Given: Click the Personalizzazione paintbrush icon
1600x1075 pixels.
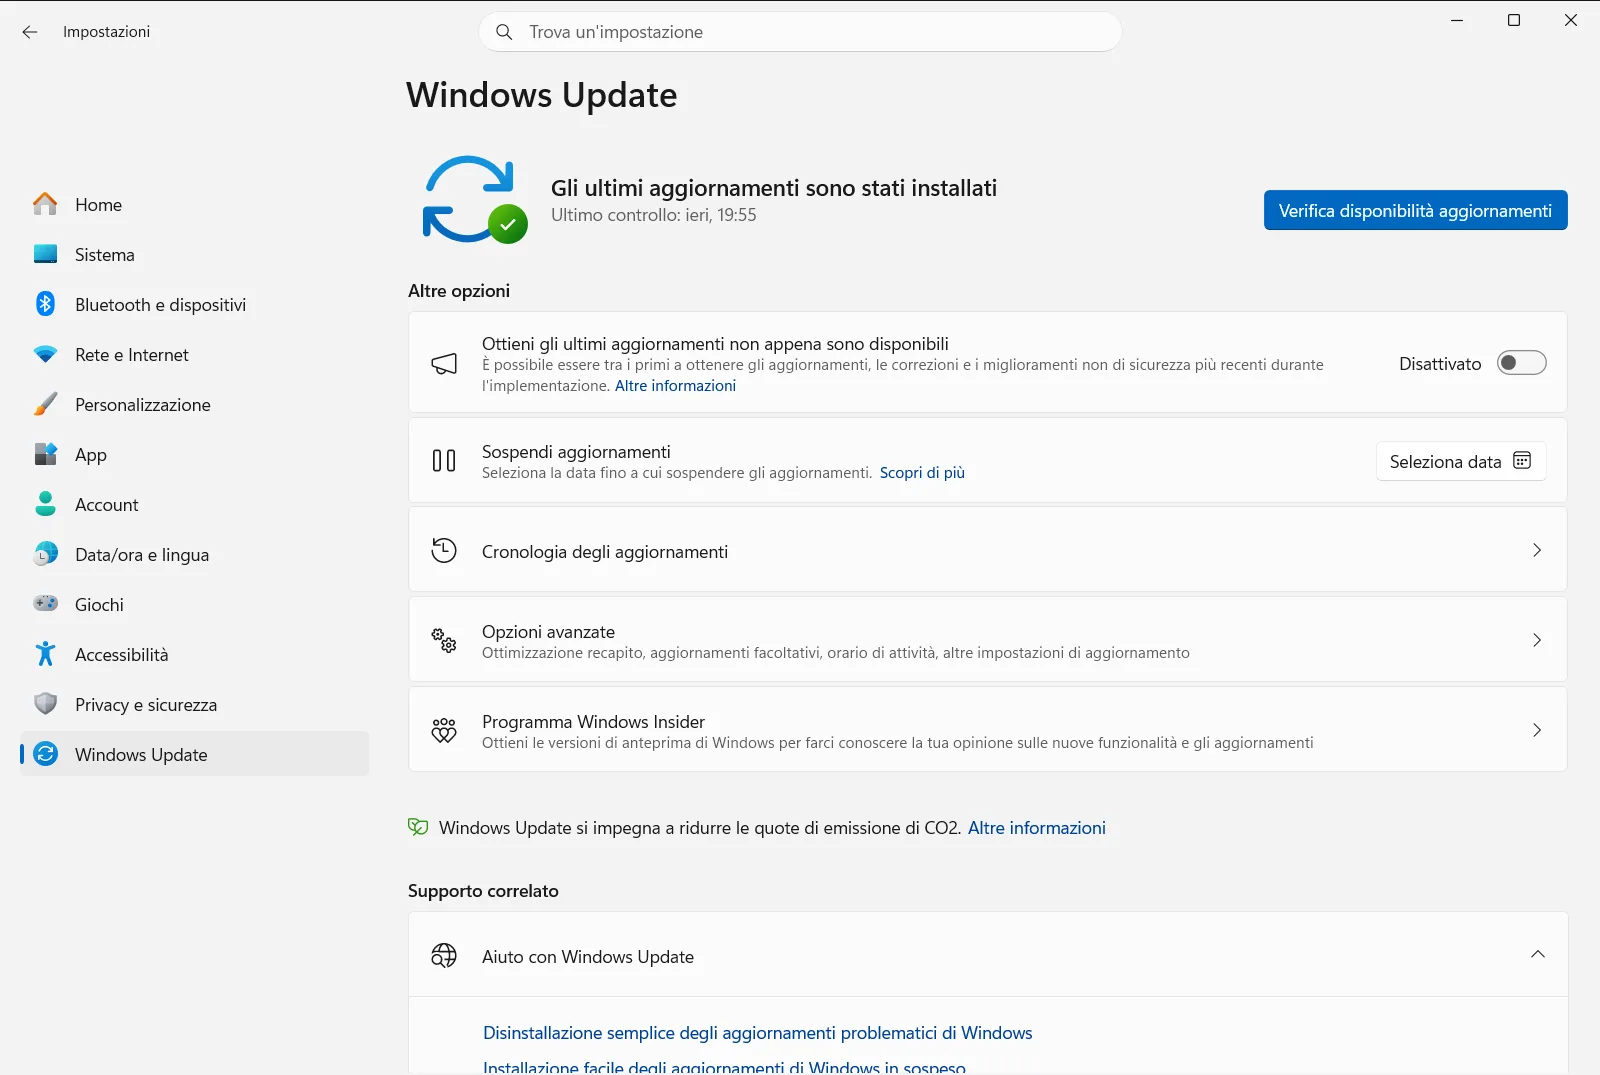Looking at the screenshot, I should click(45, 404).
